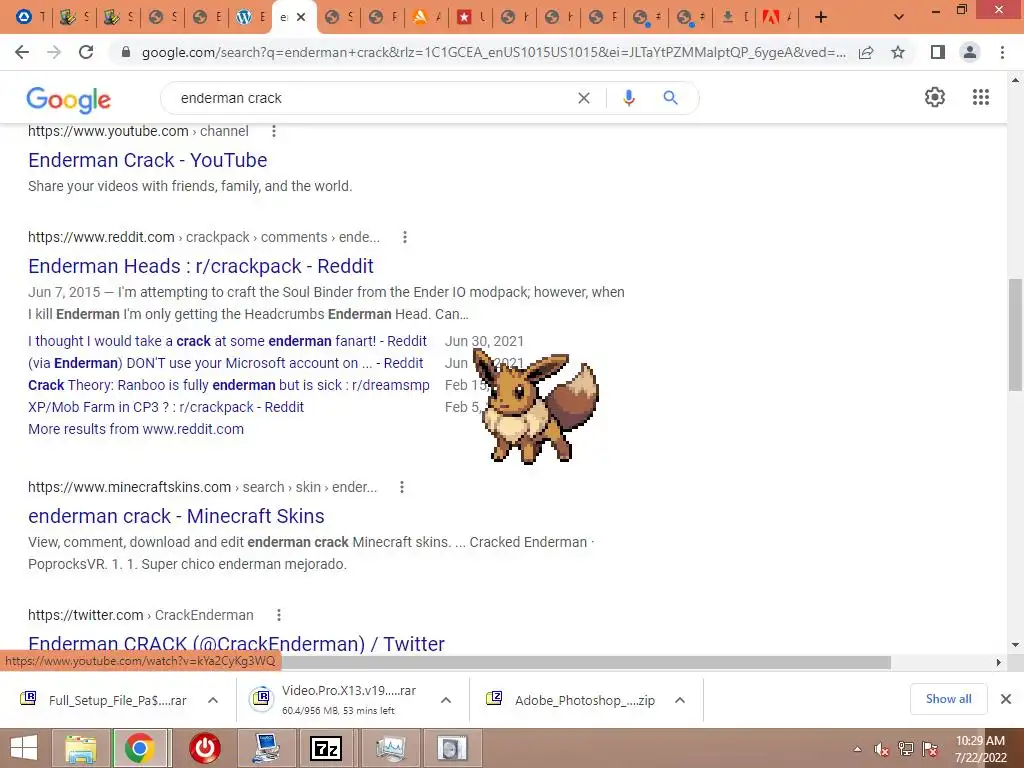Open the Microsoft account warning Reddit sublink
This screenshot has height=768, width=1024.
[225, 363]
